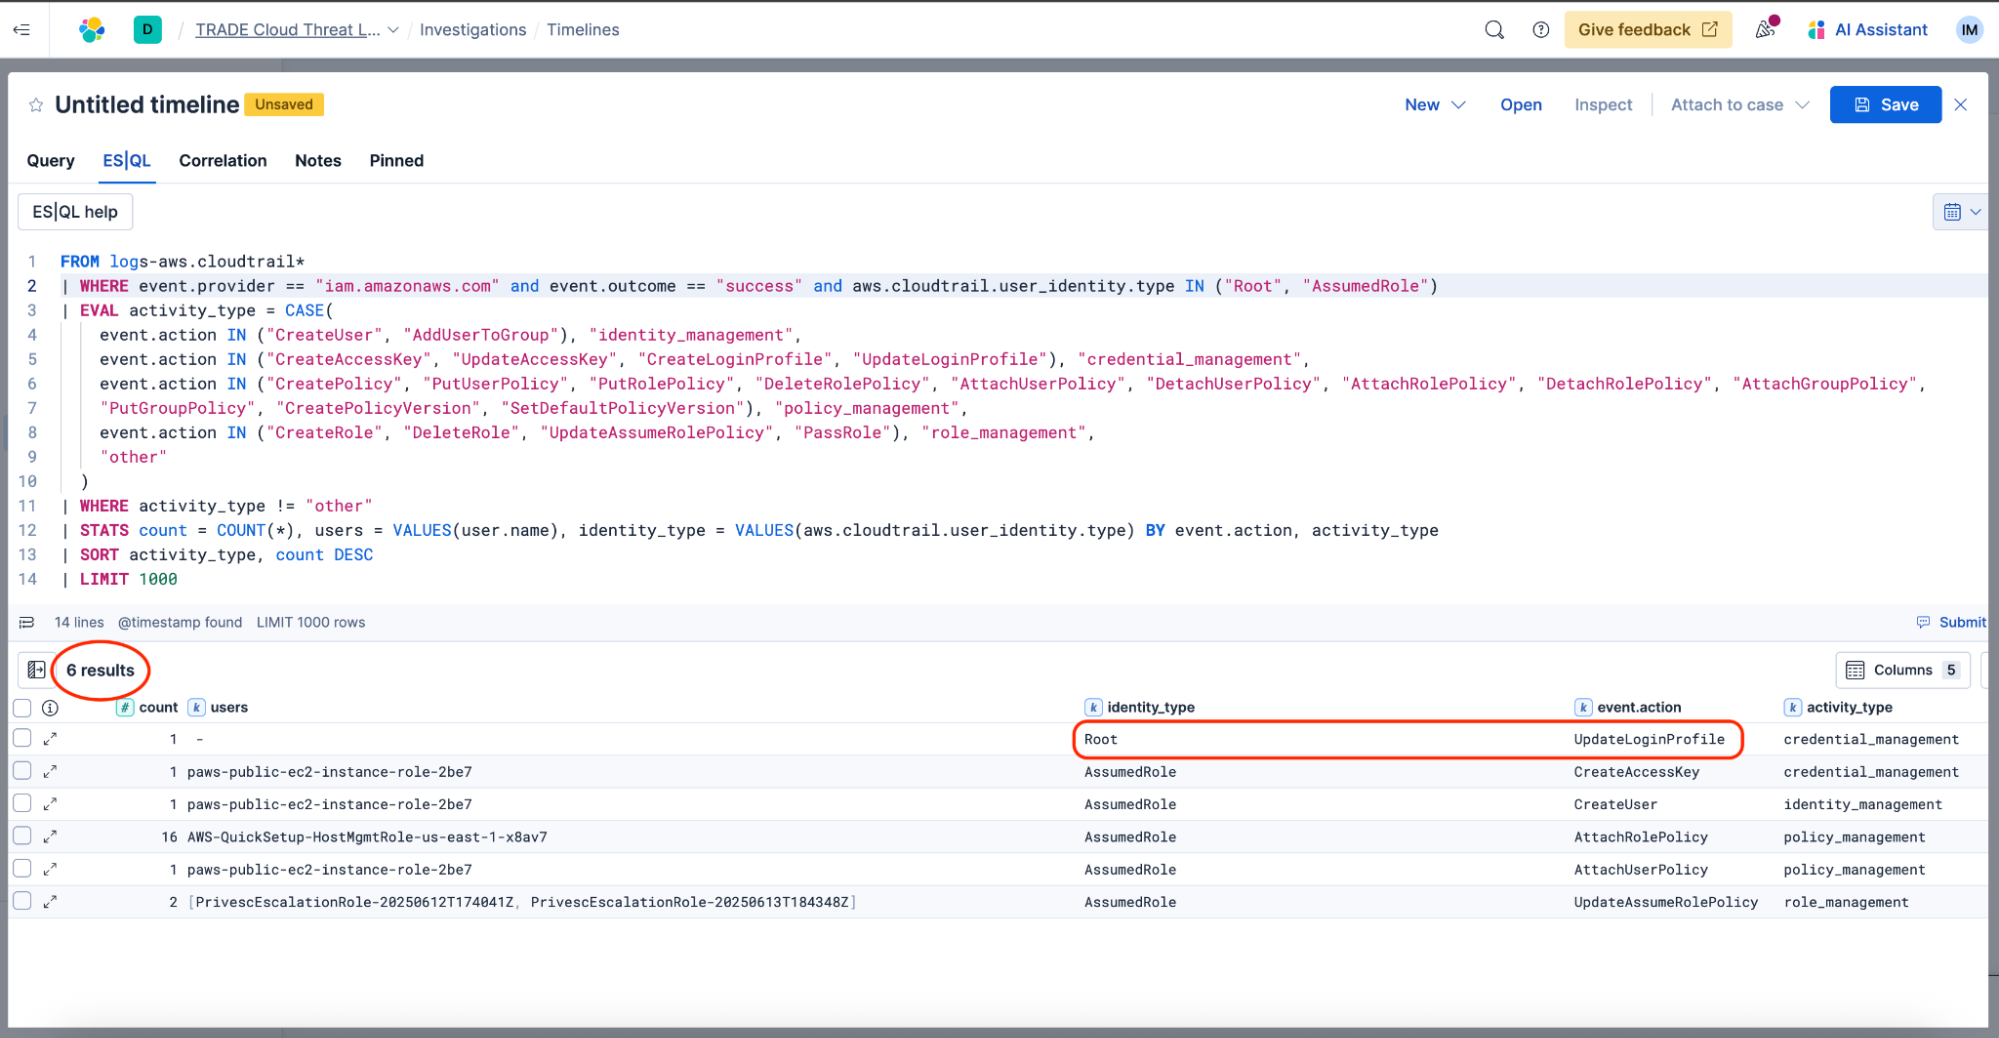
Task: Toggle the field browser sidebar icon
Action: [36, 670]
